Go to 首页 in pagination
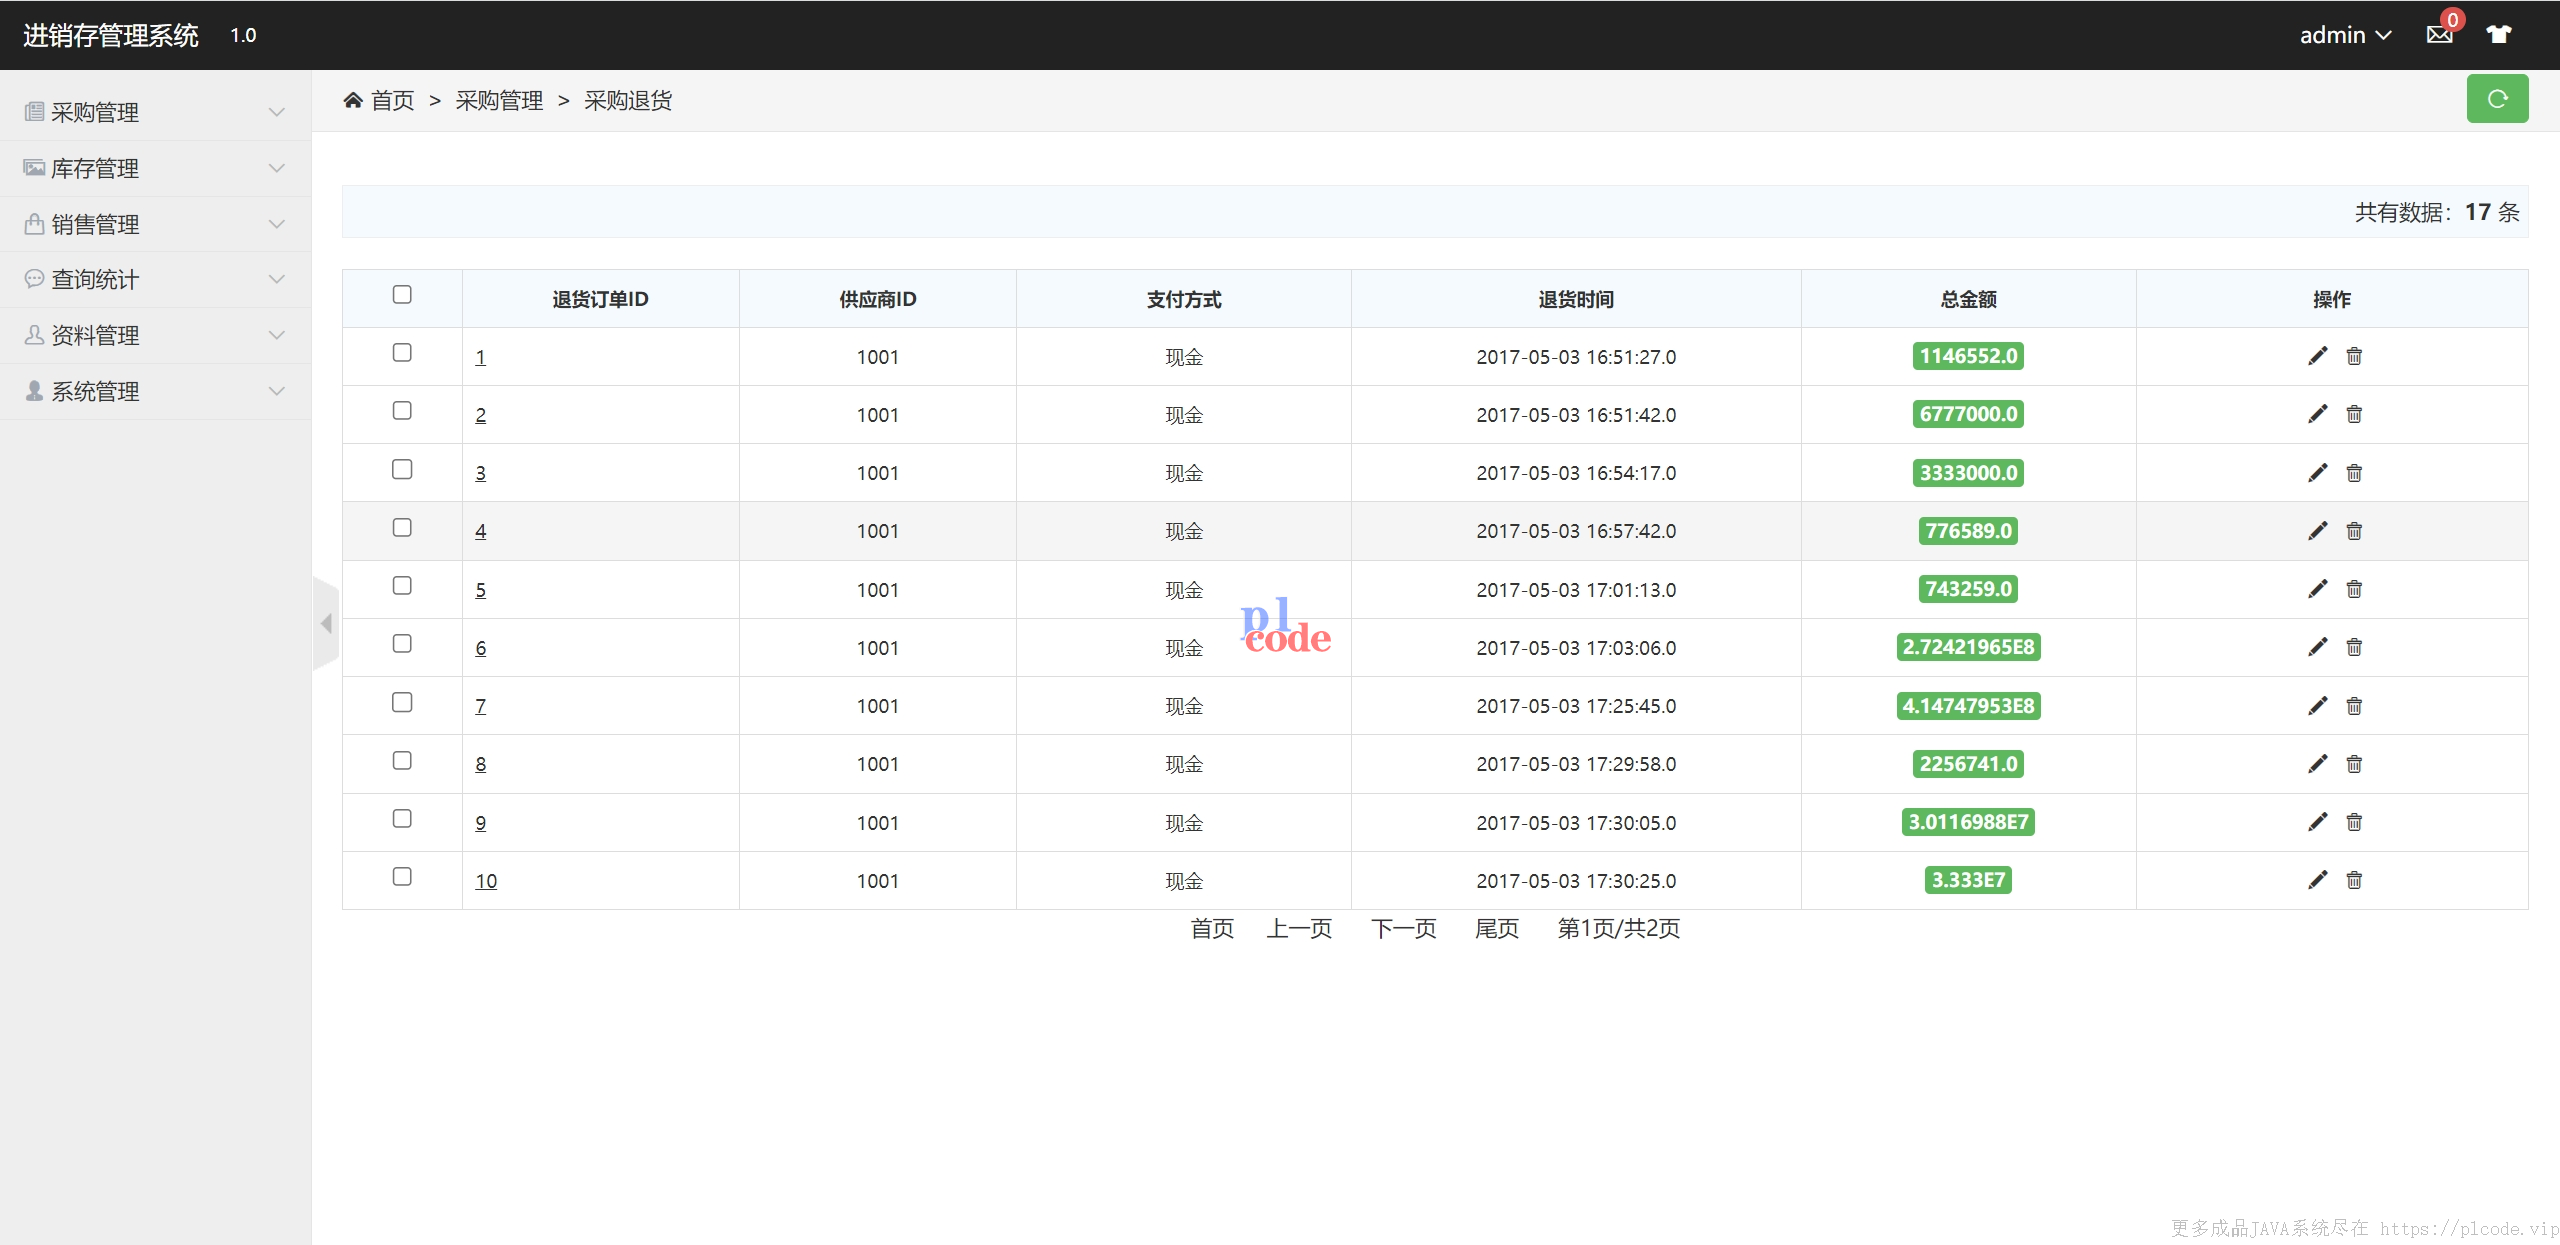2560x1245 pixels. [x=1212, y=928]
